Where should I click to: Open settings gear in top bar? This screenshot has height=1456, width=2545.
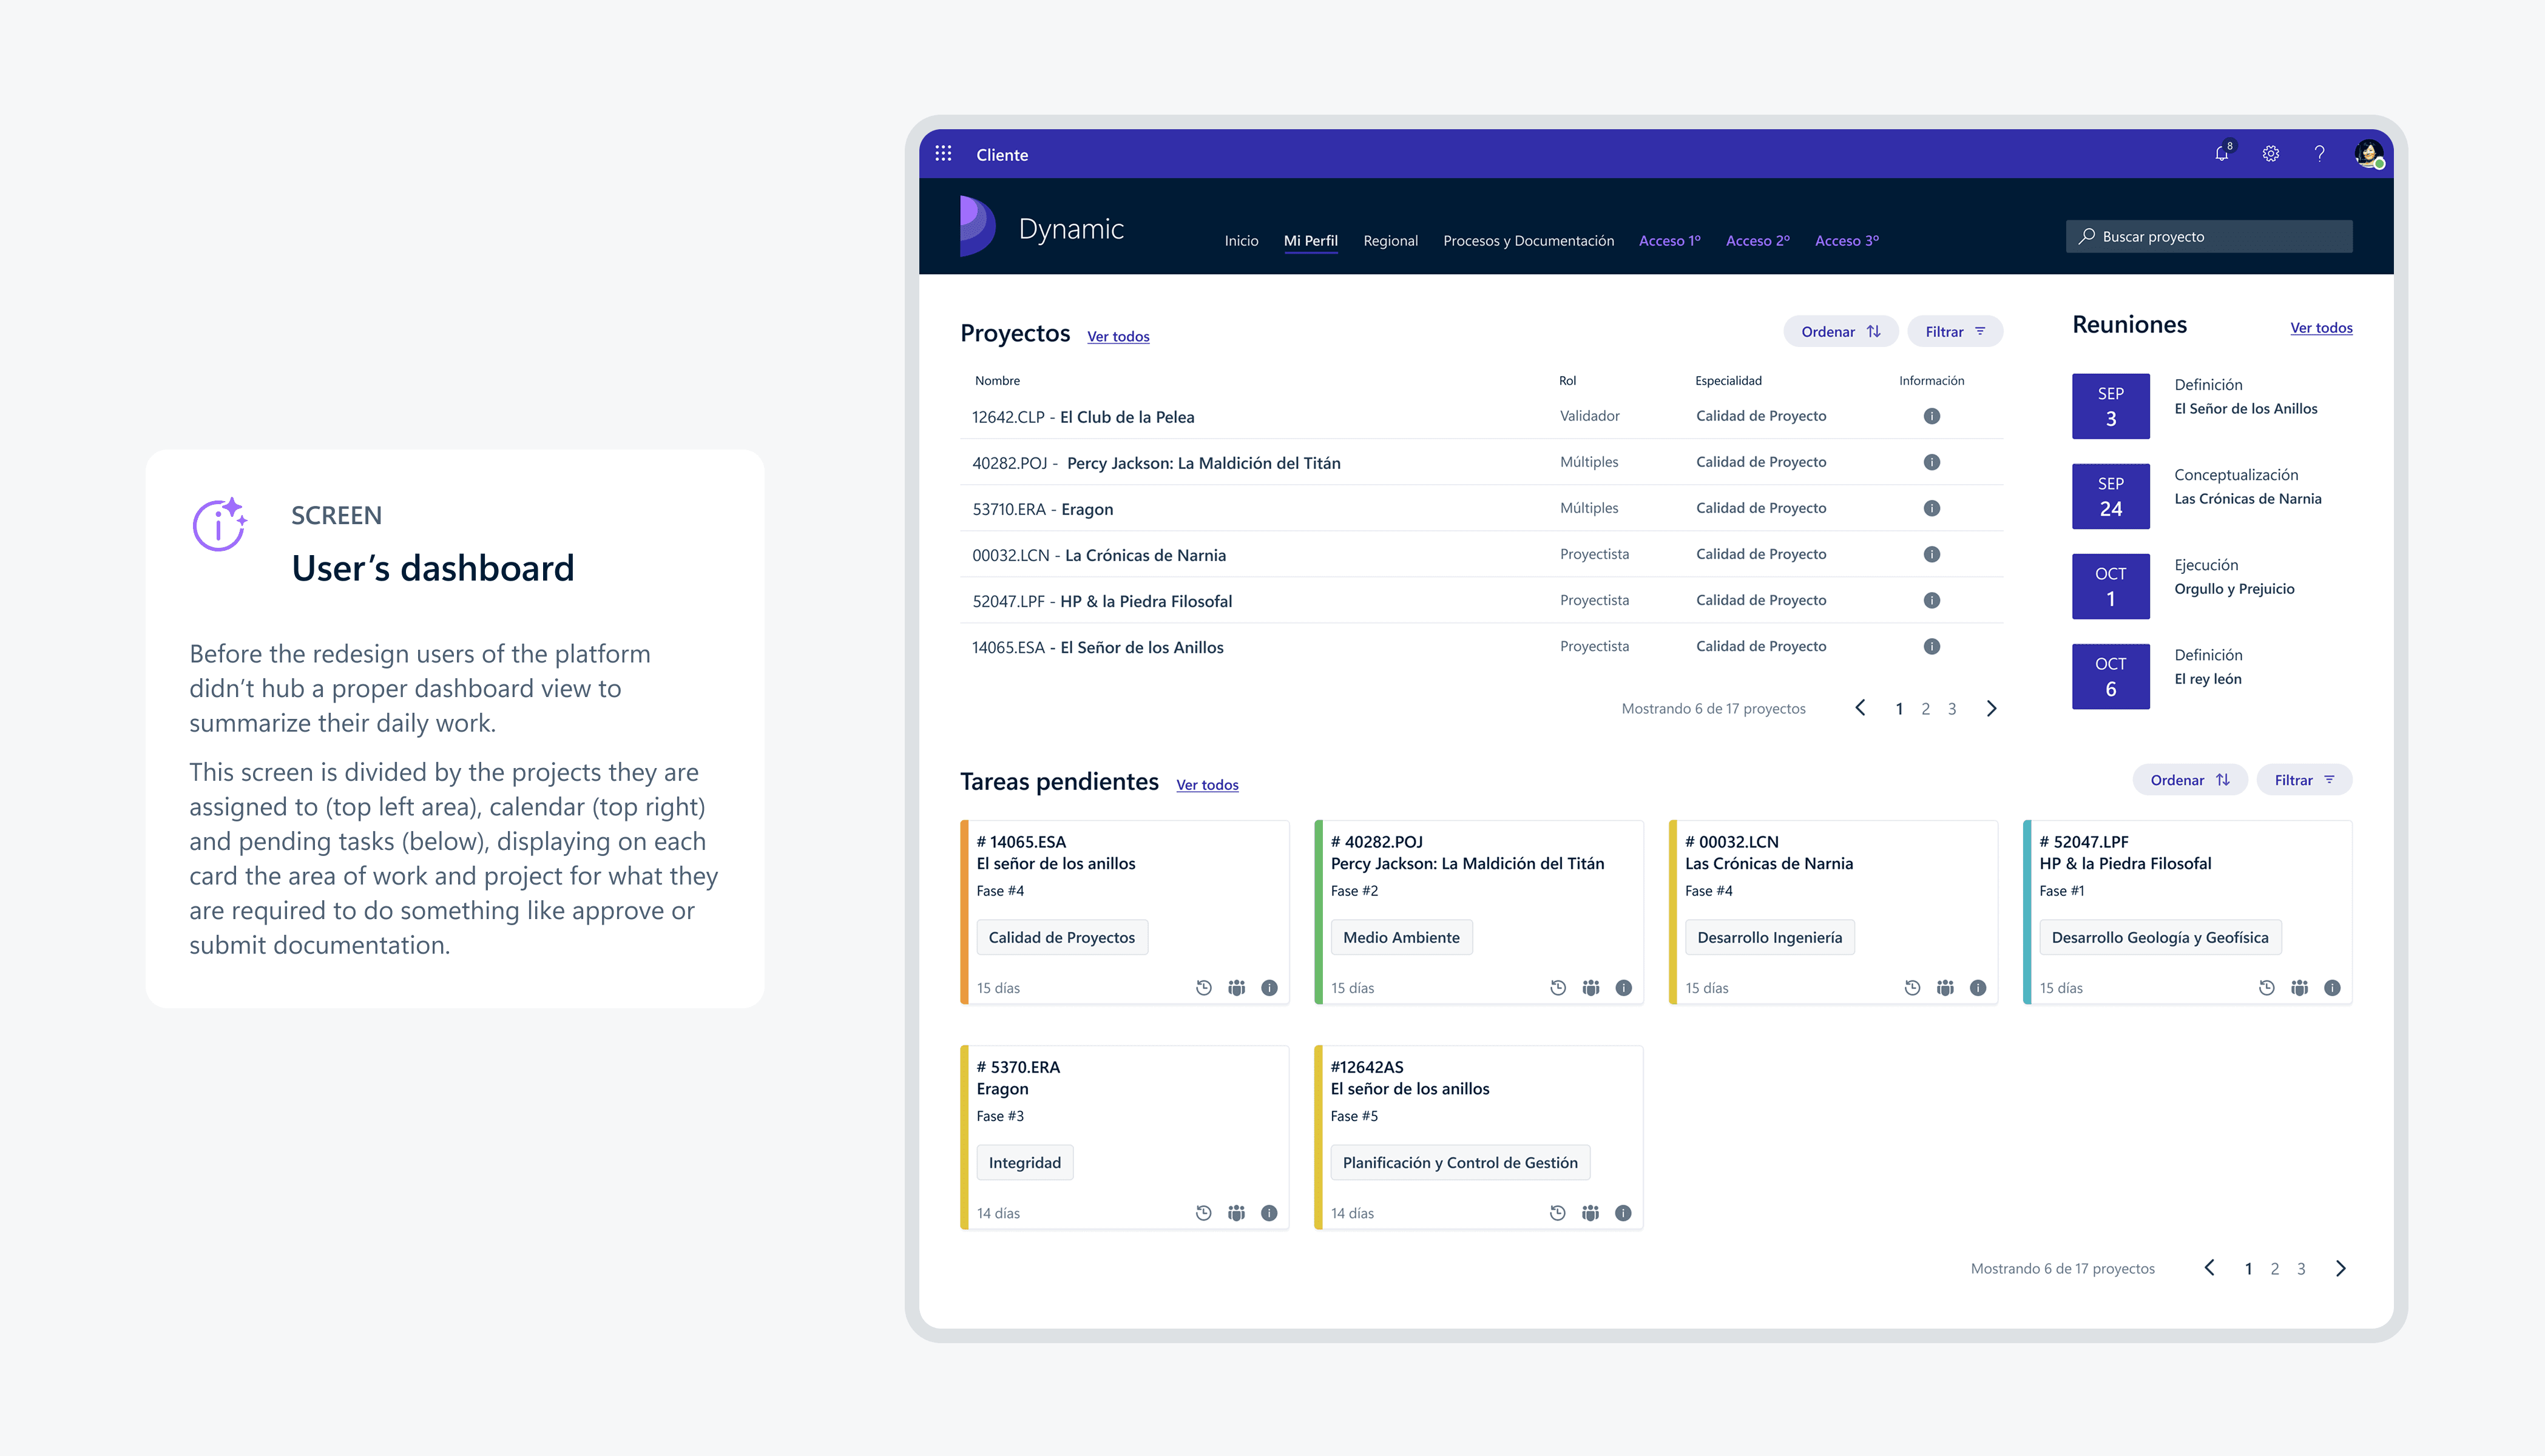pyautogui.click(x=2271, y=154)
